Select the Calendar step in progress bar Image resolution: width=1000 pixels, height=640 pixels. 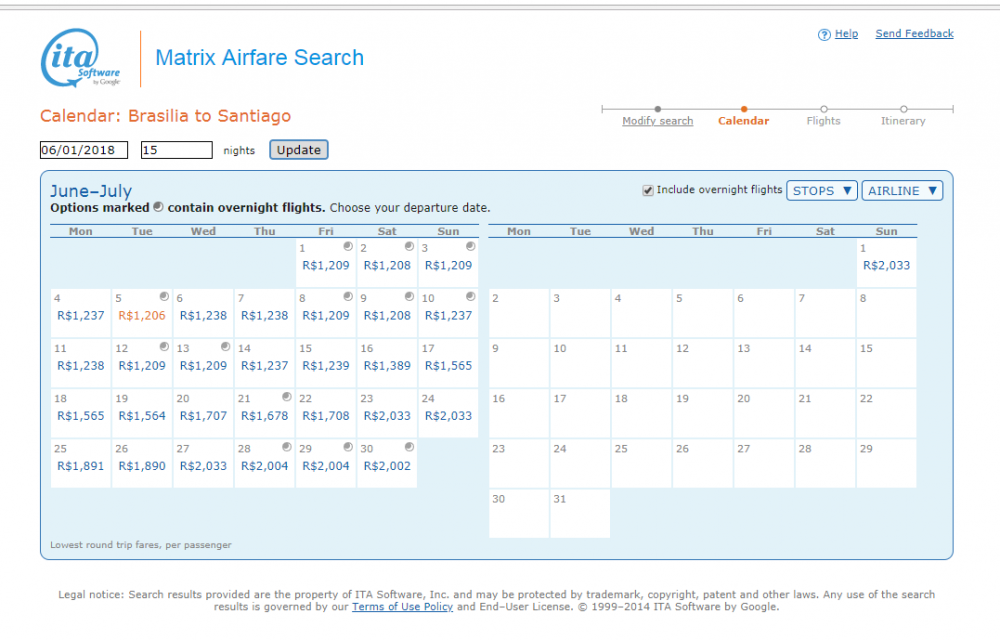pyautogui.click(x=743, y=121)
